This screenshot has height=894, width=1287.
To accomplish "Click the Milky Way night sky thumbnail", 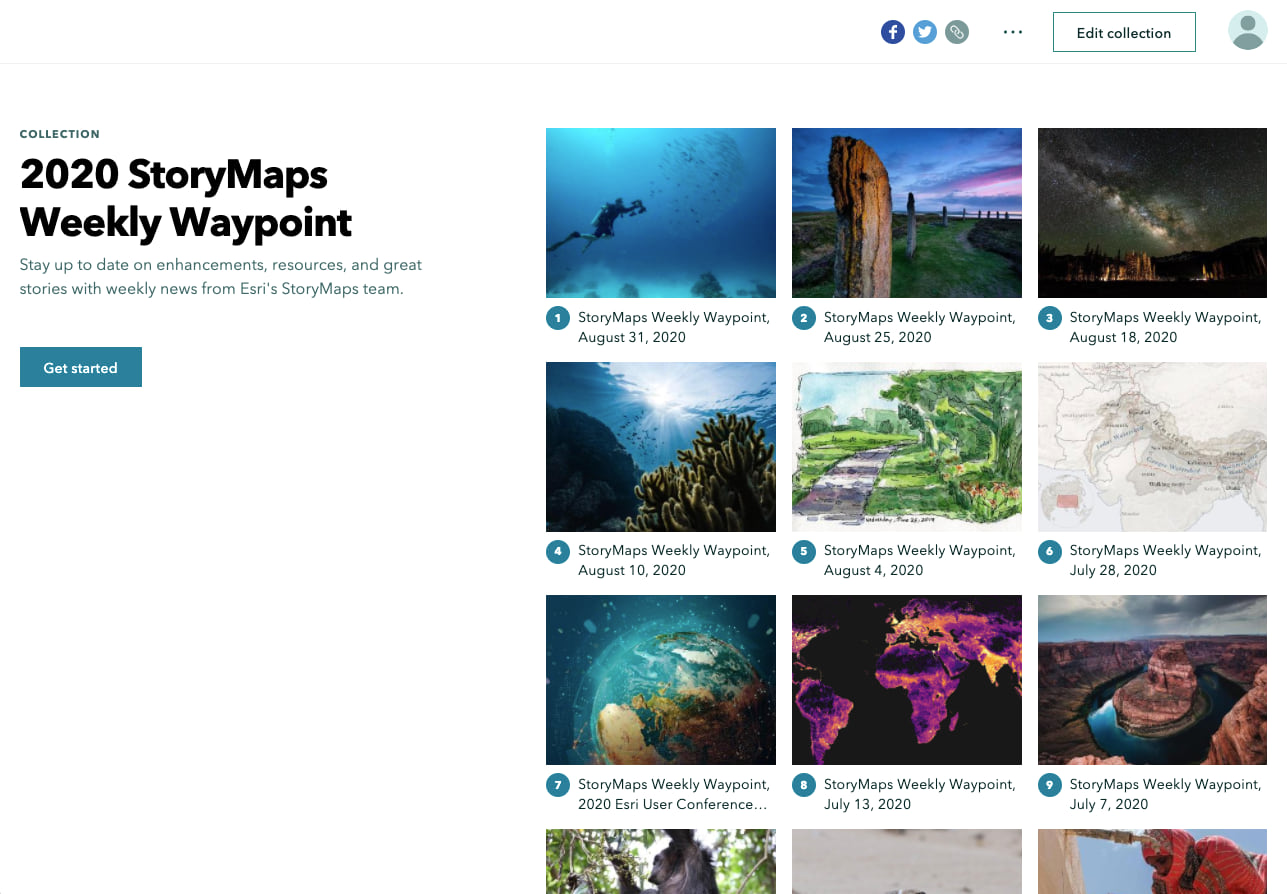I will pos(1152,212).
